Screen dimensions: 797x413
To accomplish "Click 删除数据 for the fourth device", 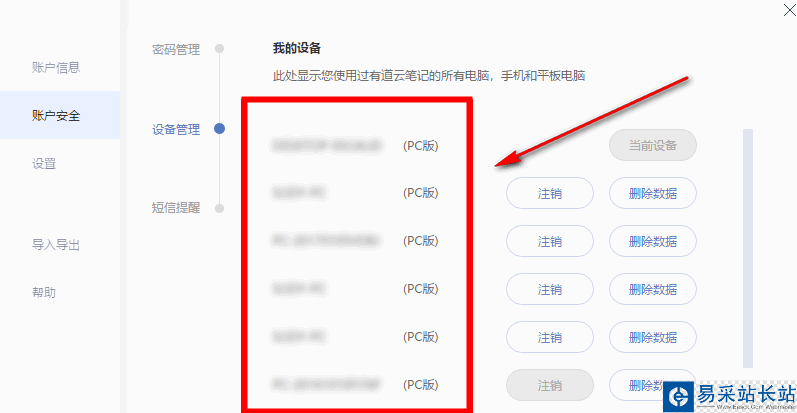I will [x=653, y=289].
